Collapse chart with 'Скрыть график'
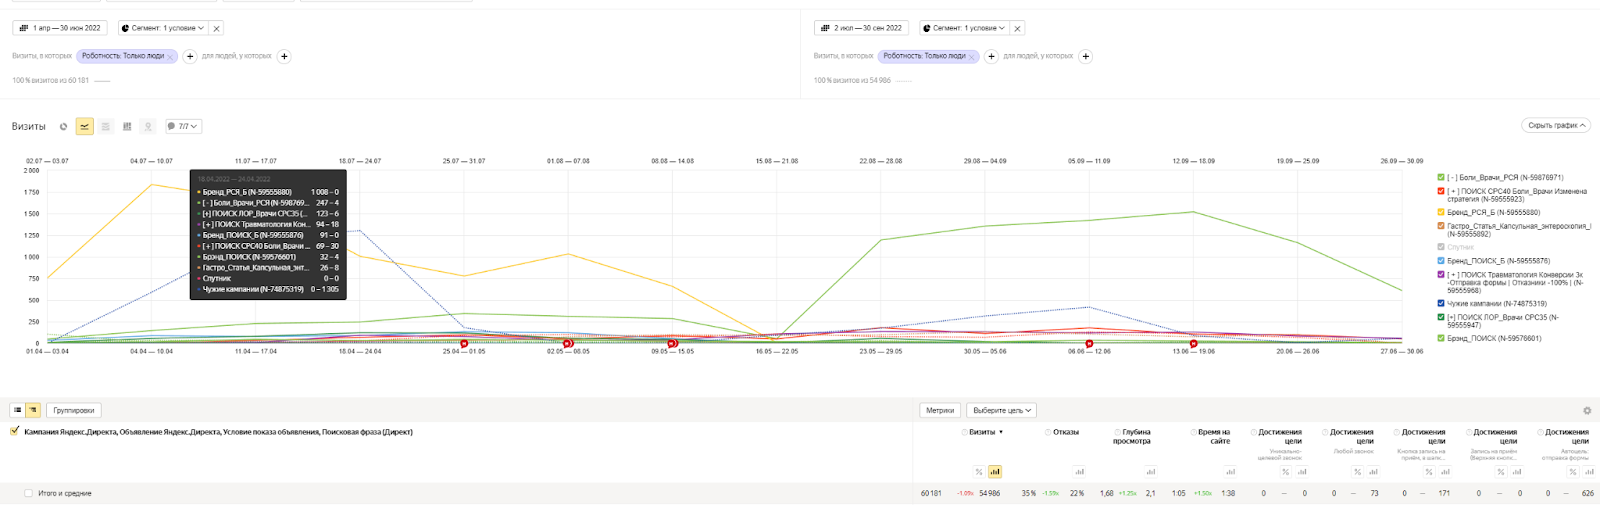1600x505 pixels. pos(1555,125)
